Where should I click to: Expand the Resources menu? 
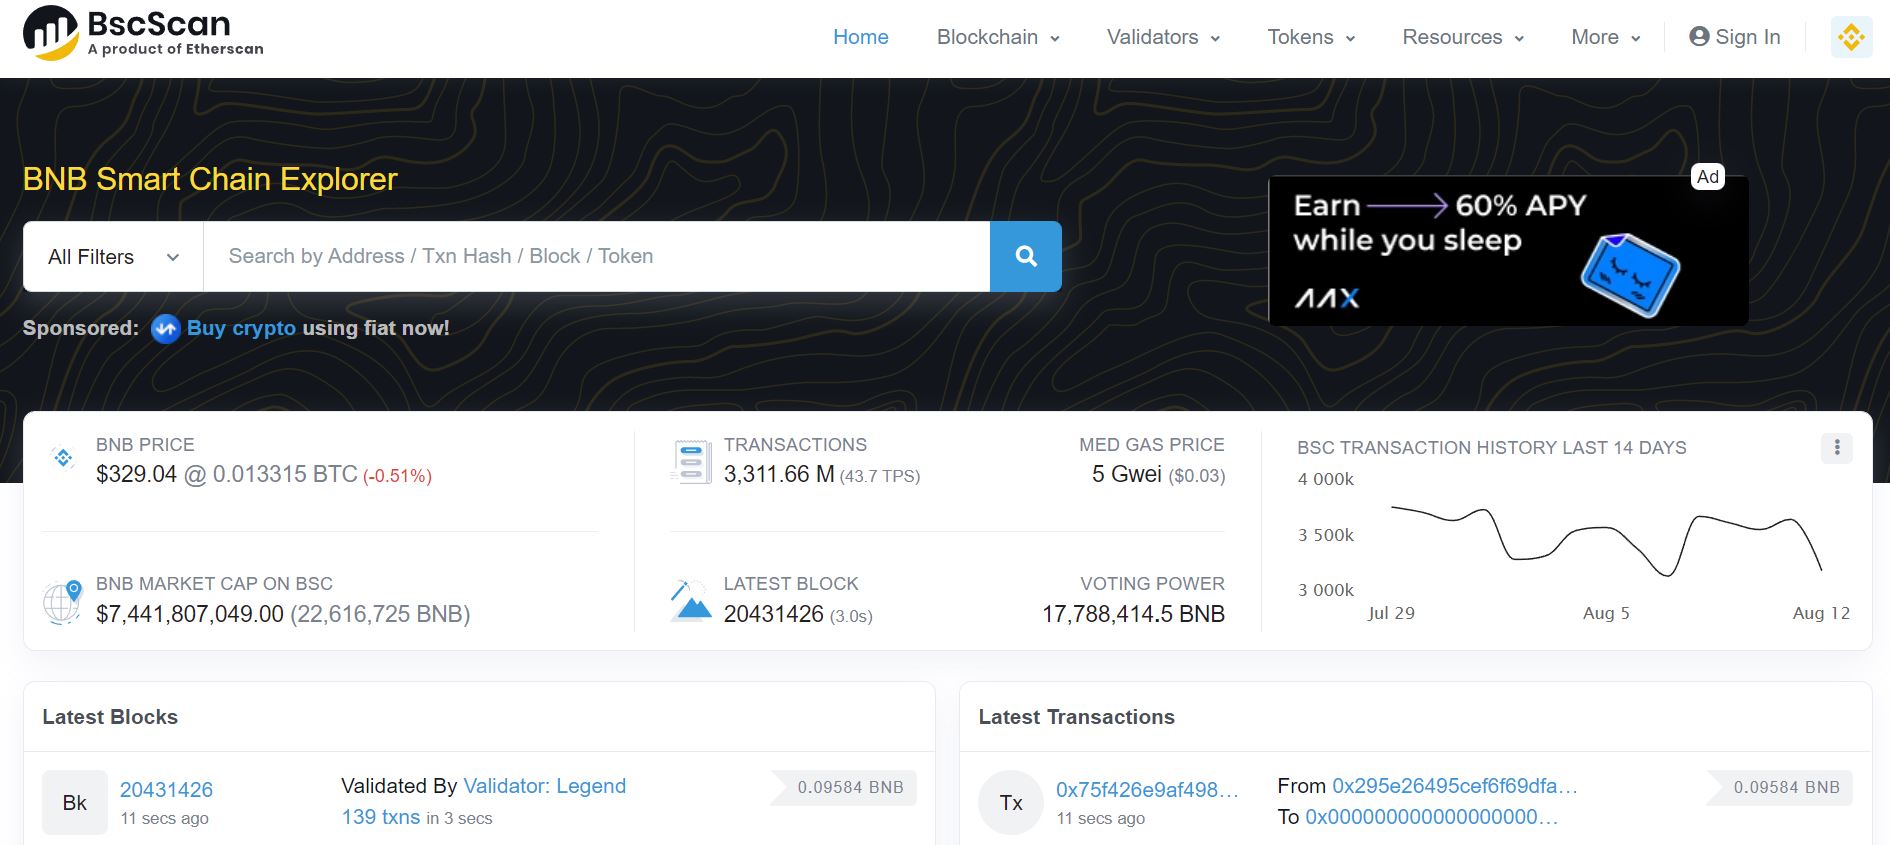pos(1463,37)
